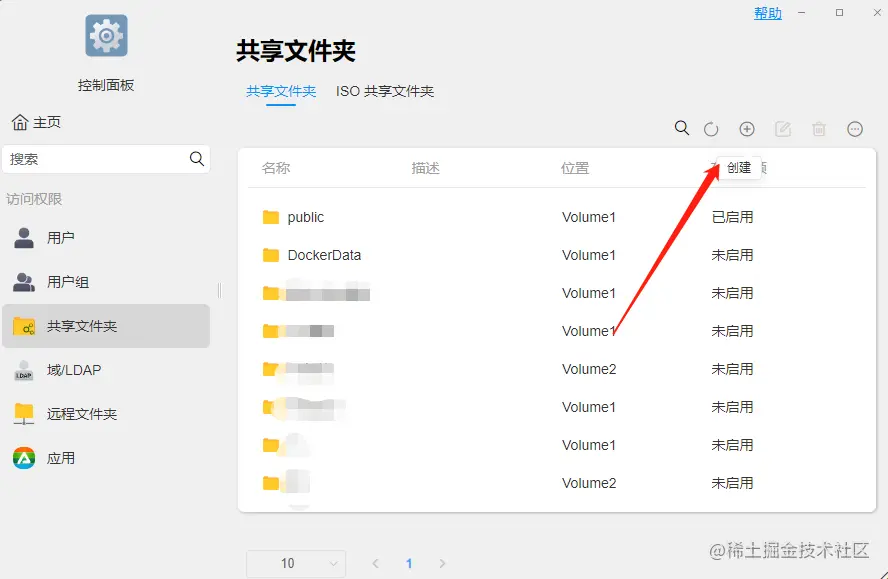
Task: Select page number 1
Action: click(x=409, y=563)
